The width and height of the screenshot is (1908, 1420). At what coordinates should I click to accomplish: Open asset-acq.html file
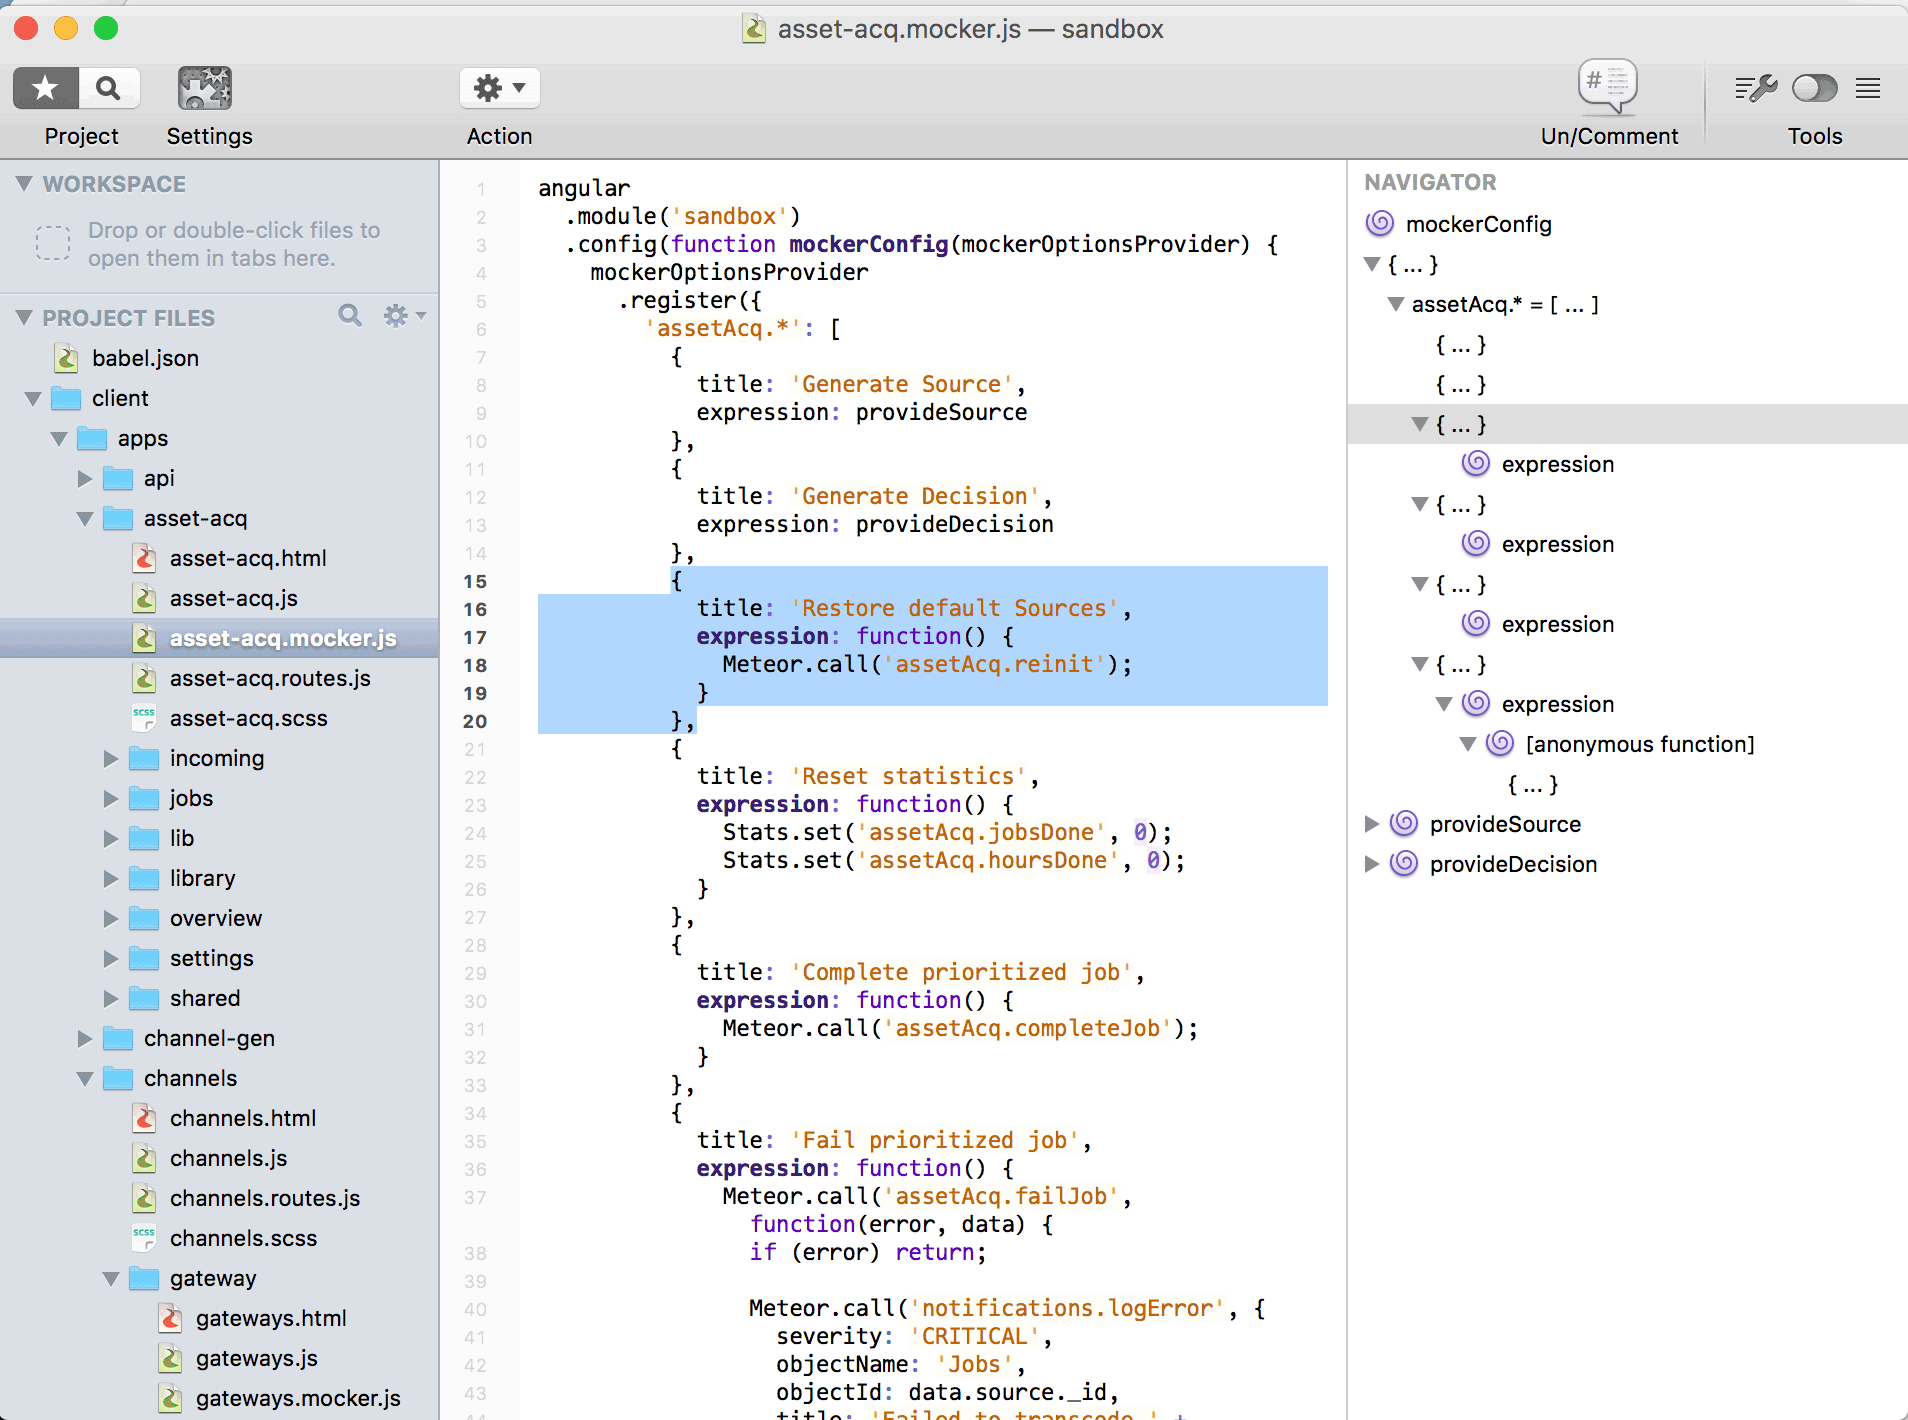(x=248, y=558)
